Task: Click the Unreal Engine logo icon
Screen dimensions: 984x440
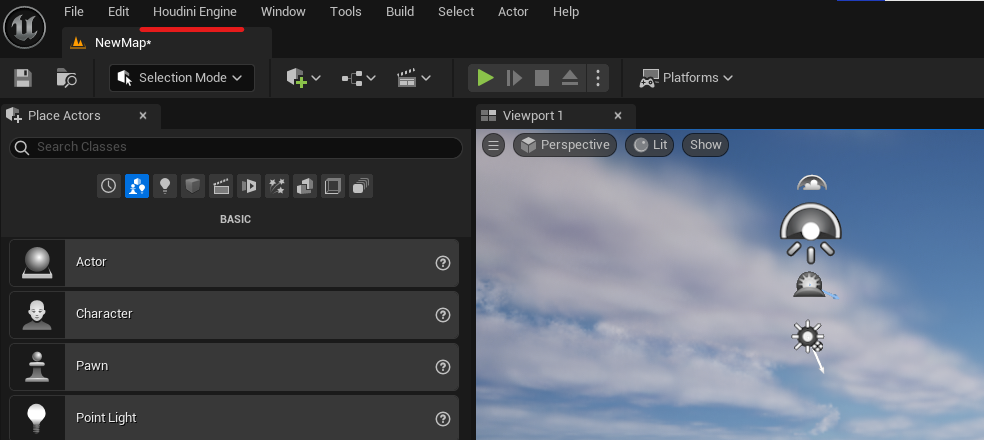Action: click(24, 26)
